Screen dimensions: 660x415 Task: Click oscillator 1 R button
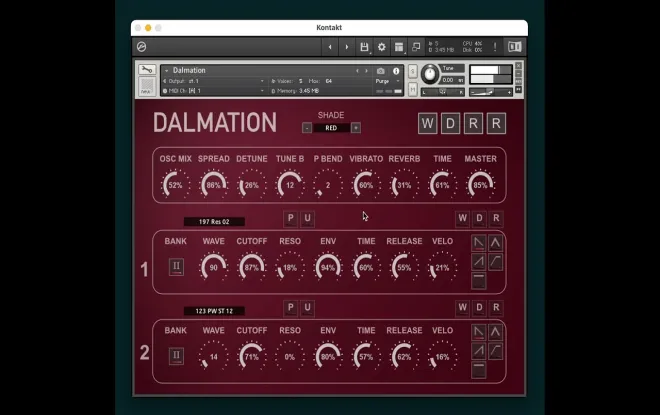pos(496,219)
